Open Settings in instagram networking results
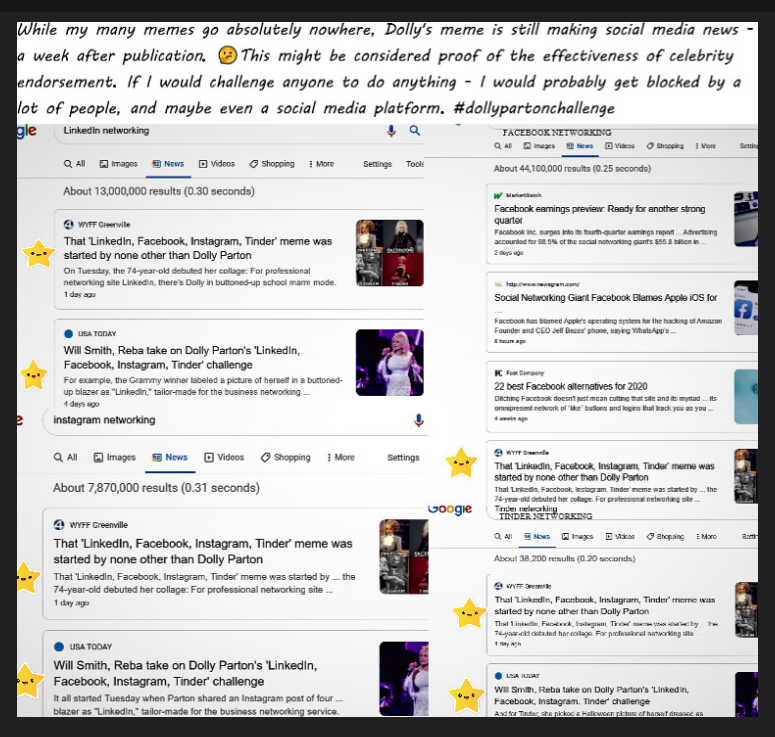This screenshot has height=737, width=775. (x=403, y=458)
